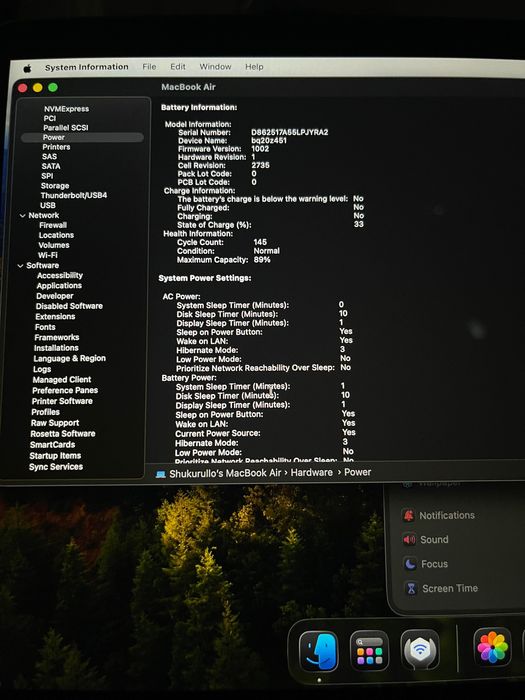525x700 pixels.
Task: Select Frameworks under Software
Action: (x=57, y=338)
